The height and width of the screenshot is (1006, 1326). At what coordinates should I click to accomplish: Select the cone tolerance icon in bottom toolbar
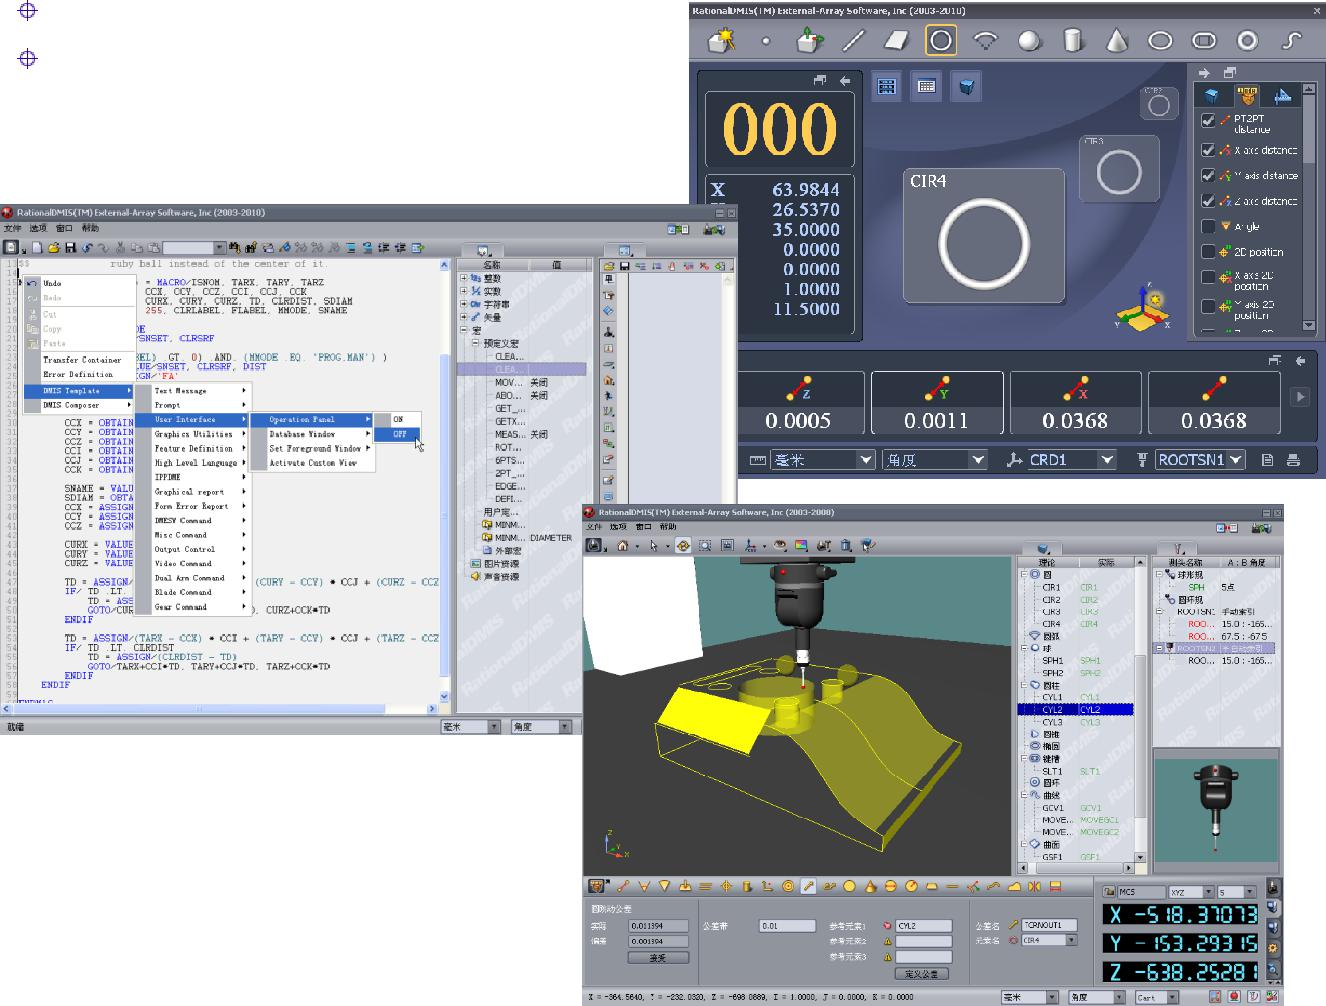(870, 886)
